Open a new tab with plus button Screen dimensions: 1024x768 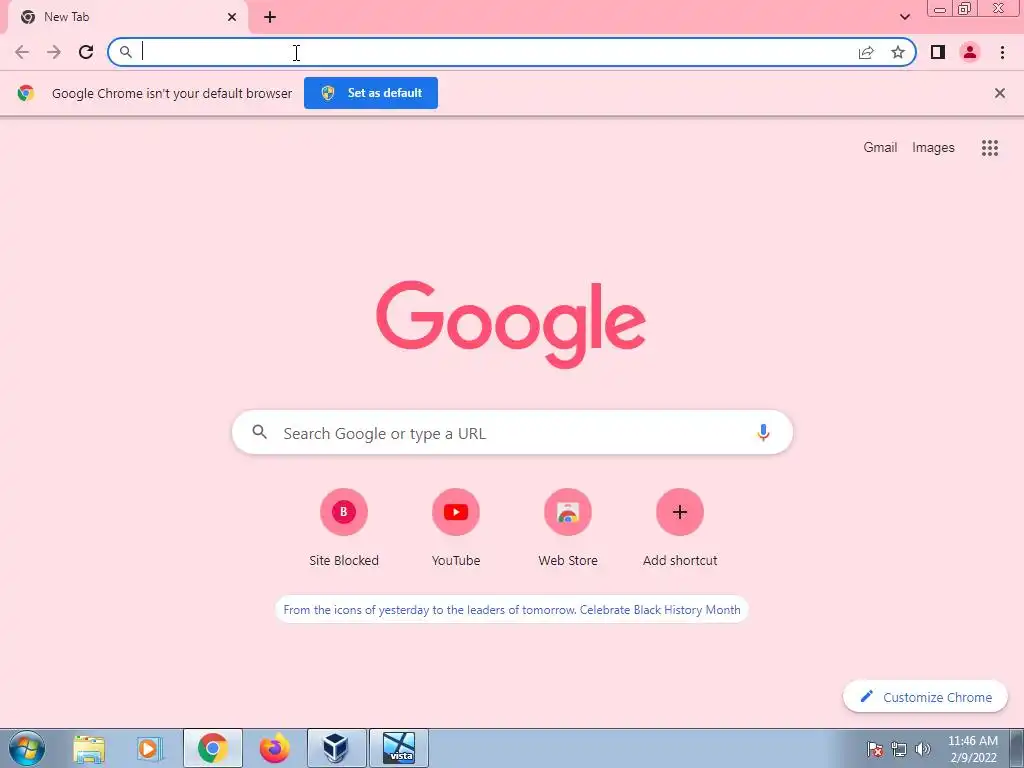(270, 17)
